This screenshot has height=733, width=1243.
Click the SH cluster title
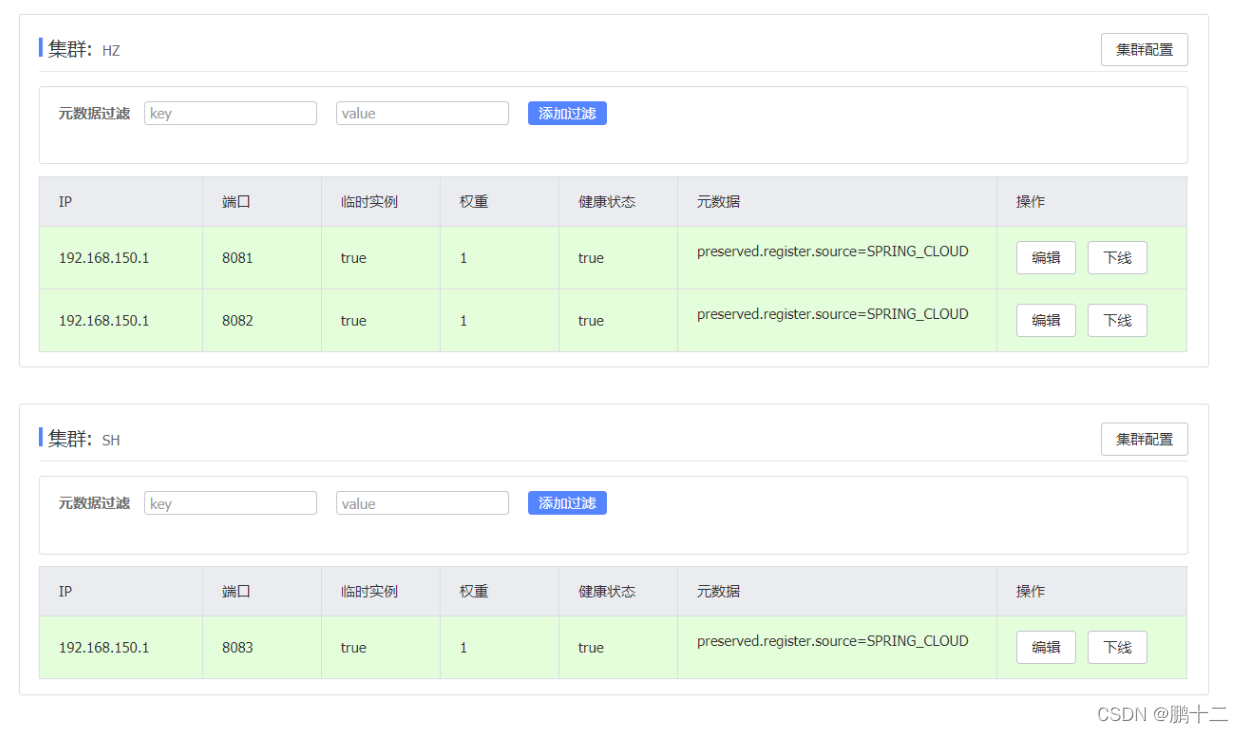point(84,438)
